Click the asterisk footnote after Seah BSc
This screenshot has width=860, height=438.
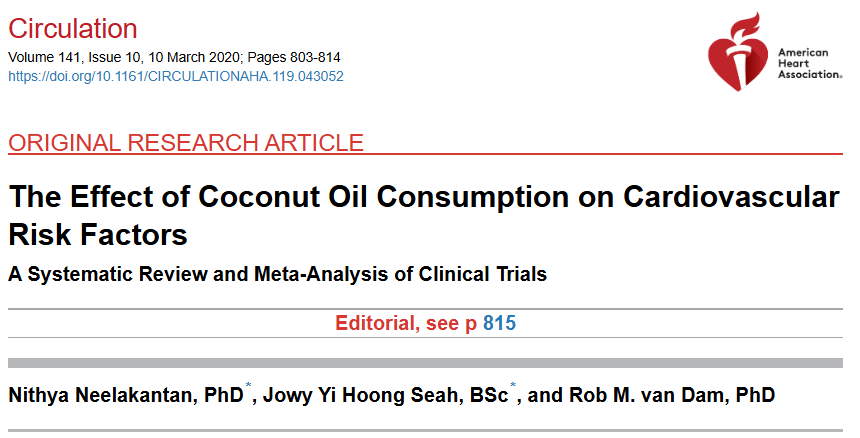513,385
